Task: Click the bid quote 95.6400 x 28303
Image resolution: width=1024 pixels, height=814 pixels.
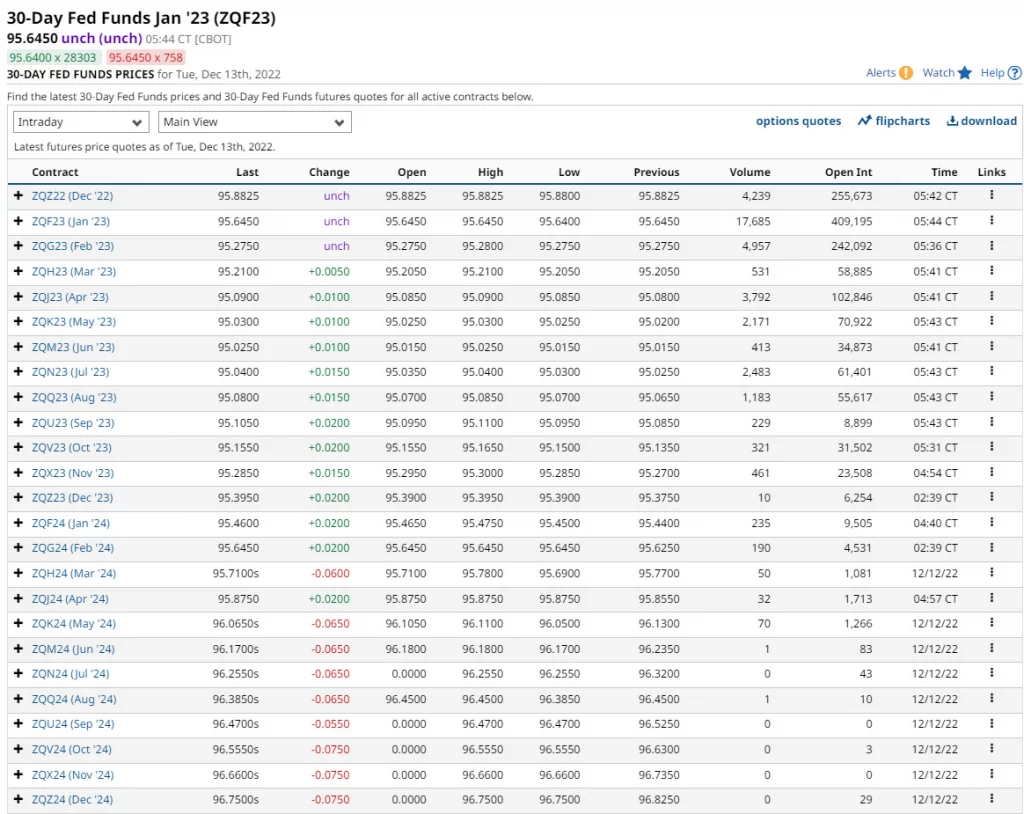Action: pos(53,57)
